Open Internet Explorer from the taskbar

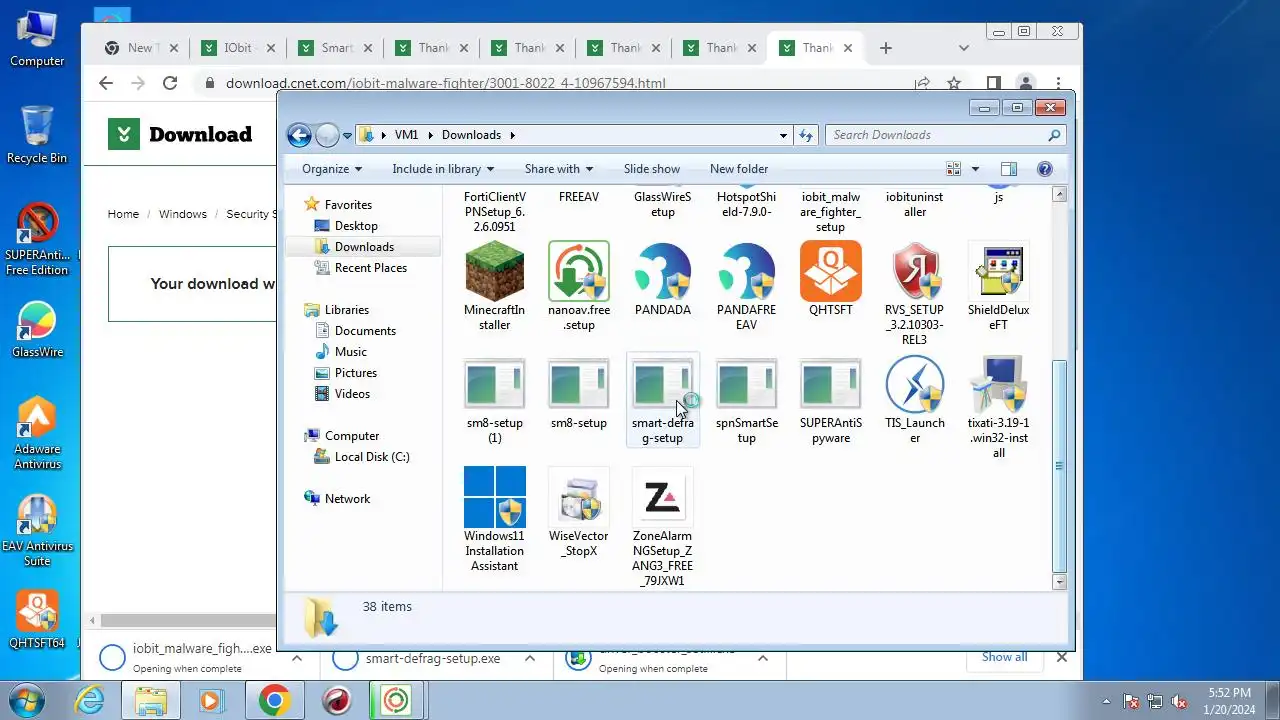pyautogui.click(x=90, y=700)
